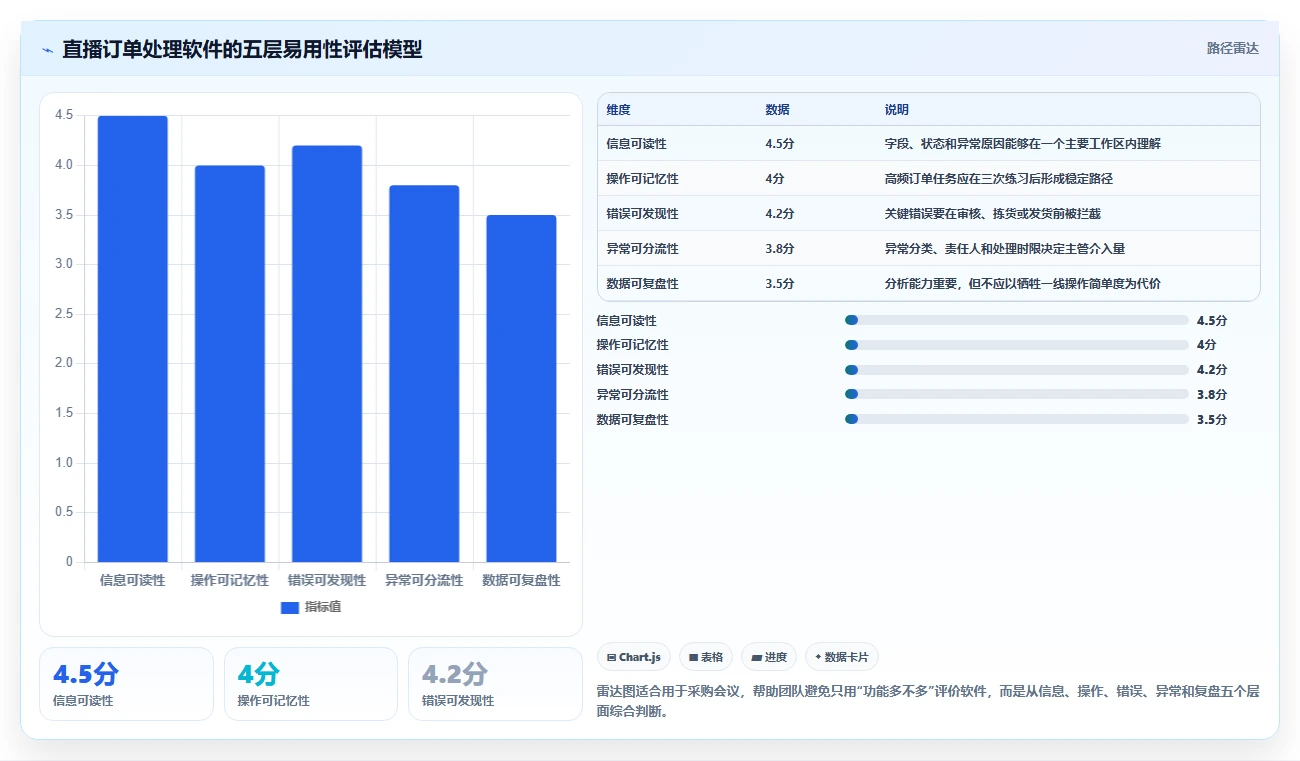Click the 错误可发现性 progress bar
The image size is (1300, 761).
coord(1016,370)
